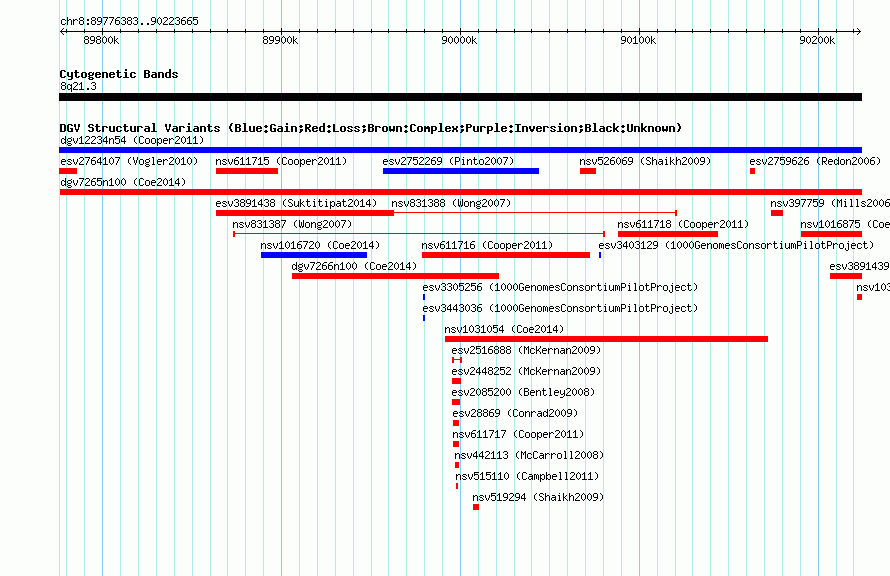Click the blue esv2752269 gain bar
The width and height of the screenshot is (890, 576).
[461, 171]
